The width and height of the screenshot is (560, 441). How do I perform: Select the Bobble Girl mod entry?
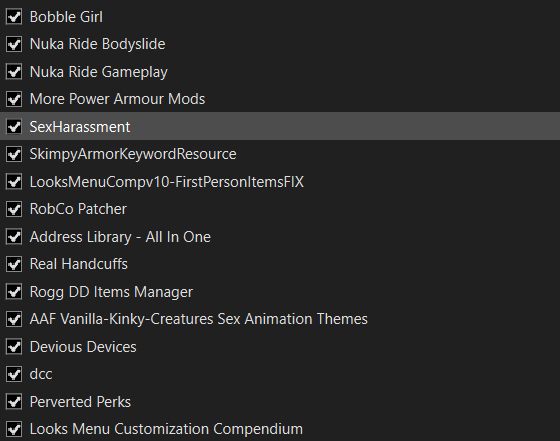coord(280,17)
